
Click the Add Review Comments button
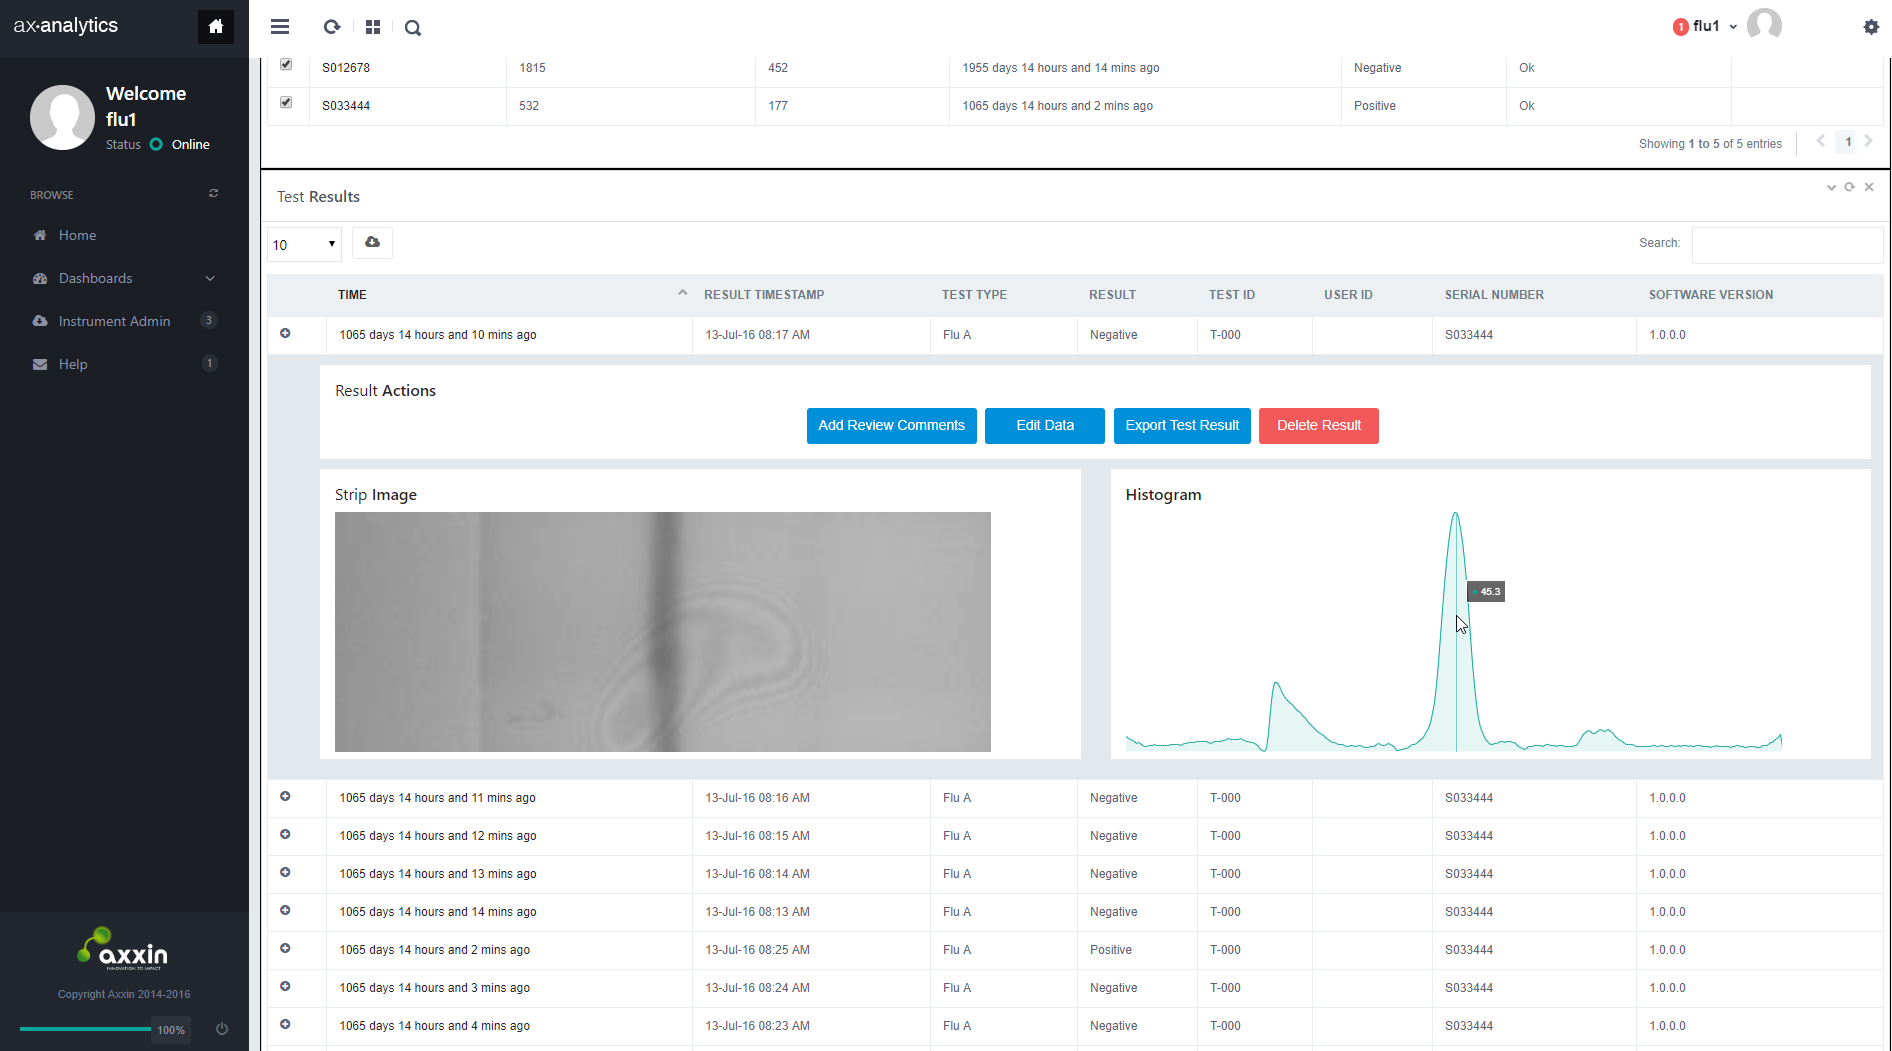[x=891, y=425]
